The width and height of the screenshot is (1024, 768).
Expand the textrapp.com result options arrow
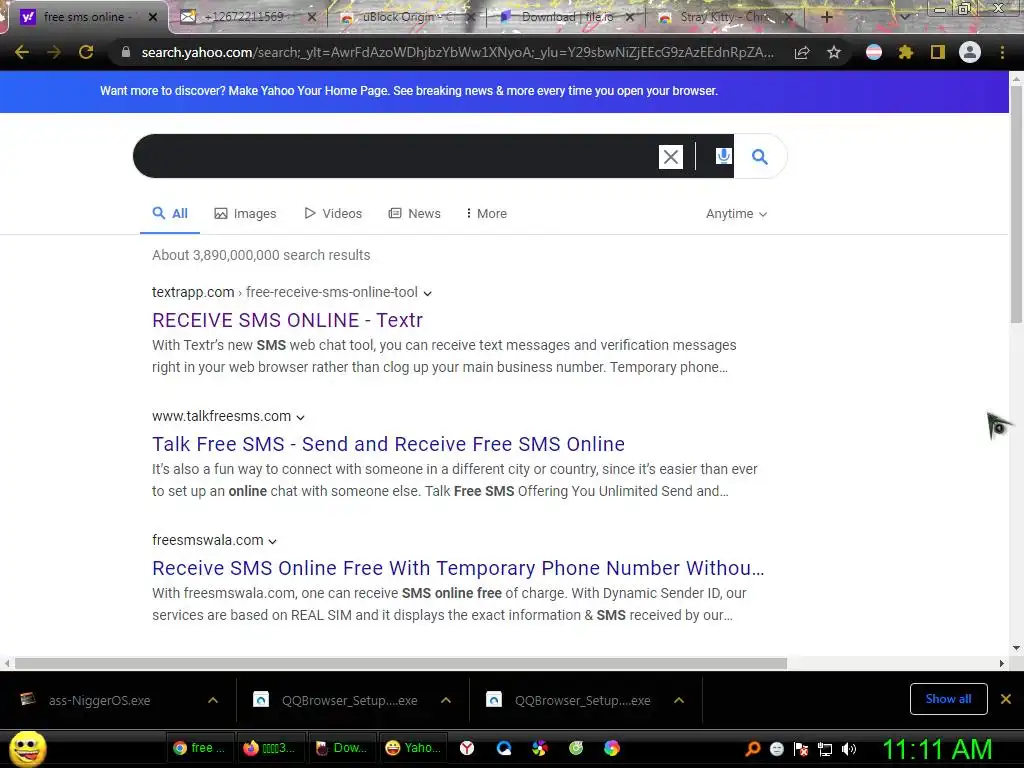click(427, 293)
